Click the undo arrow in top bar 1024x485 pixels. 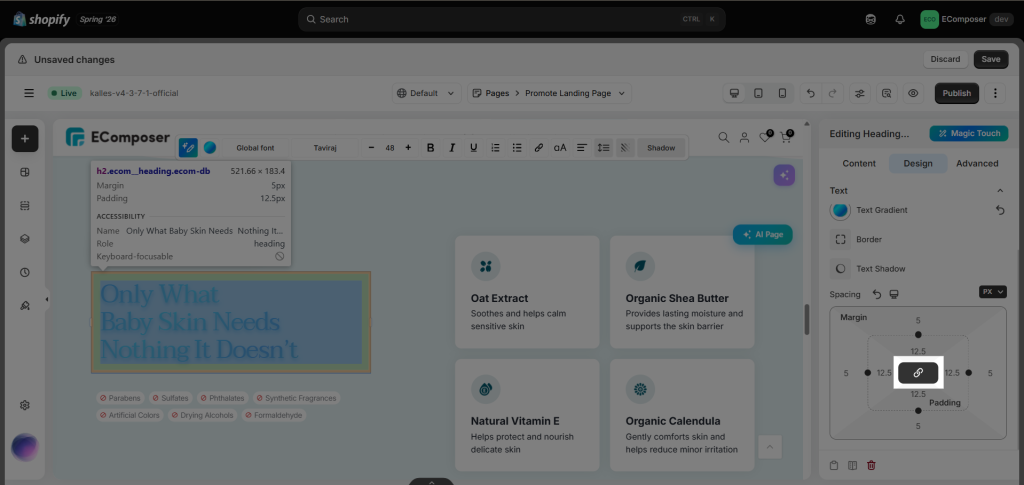tap(810, 93)
